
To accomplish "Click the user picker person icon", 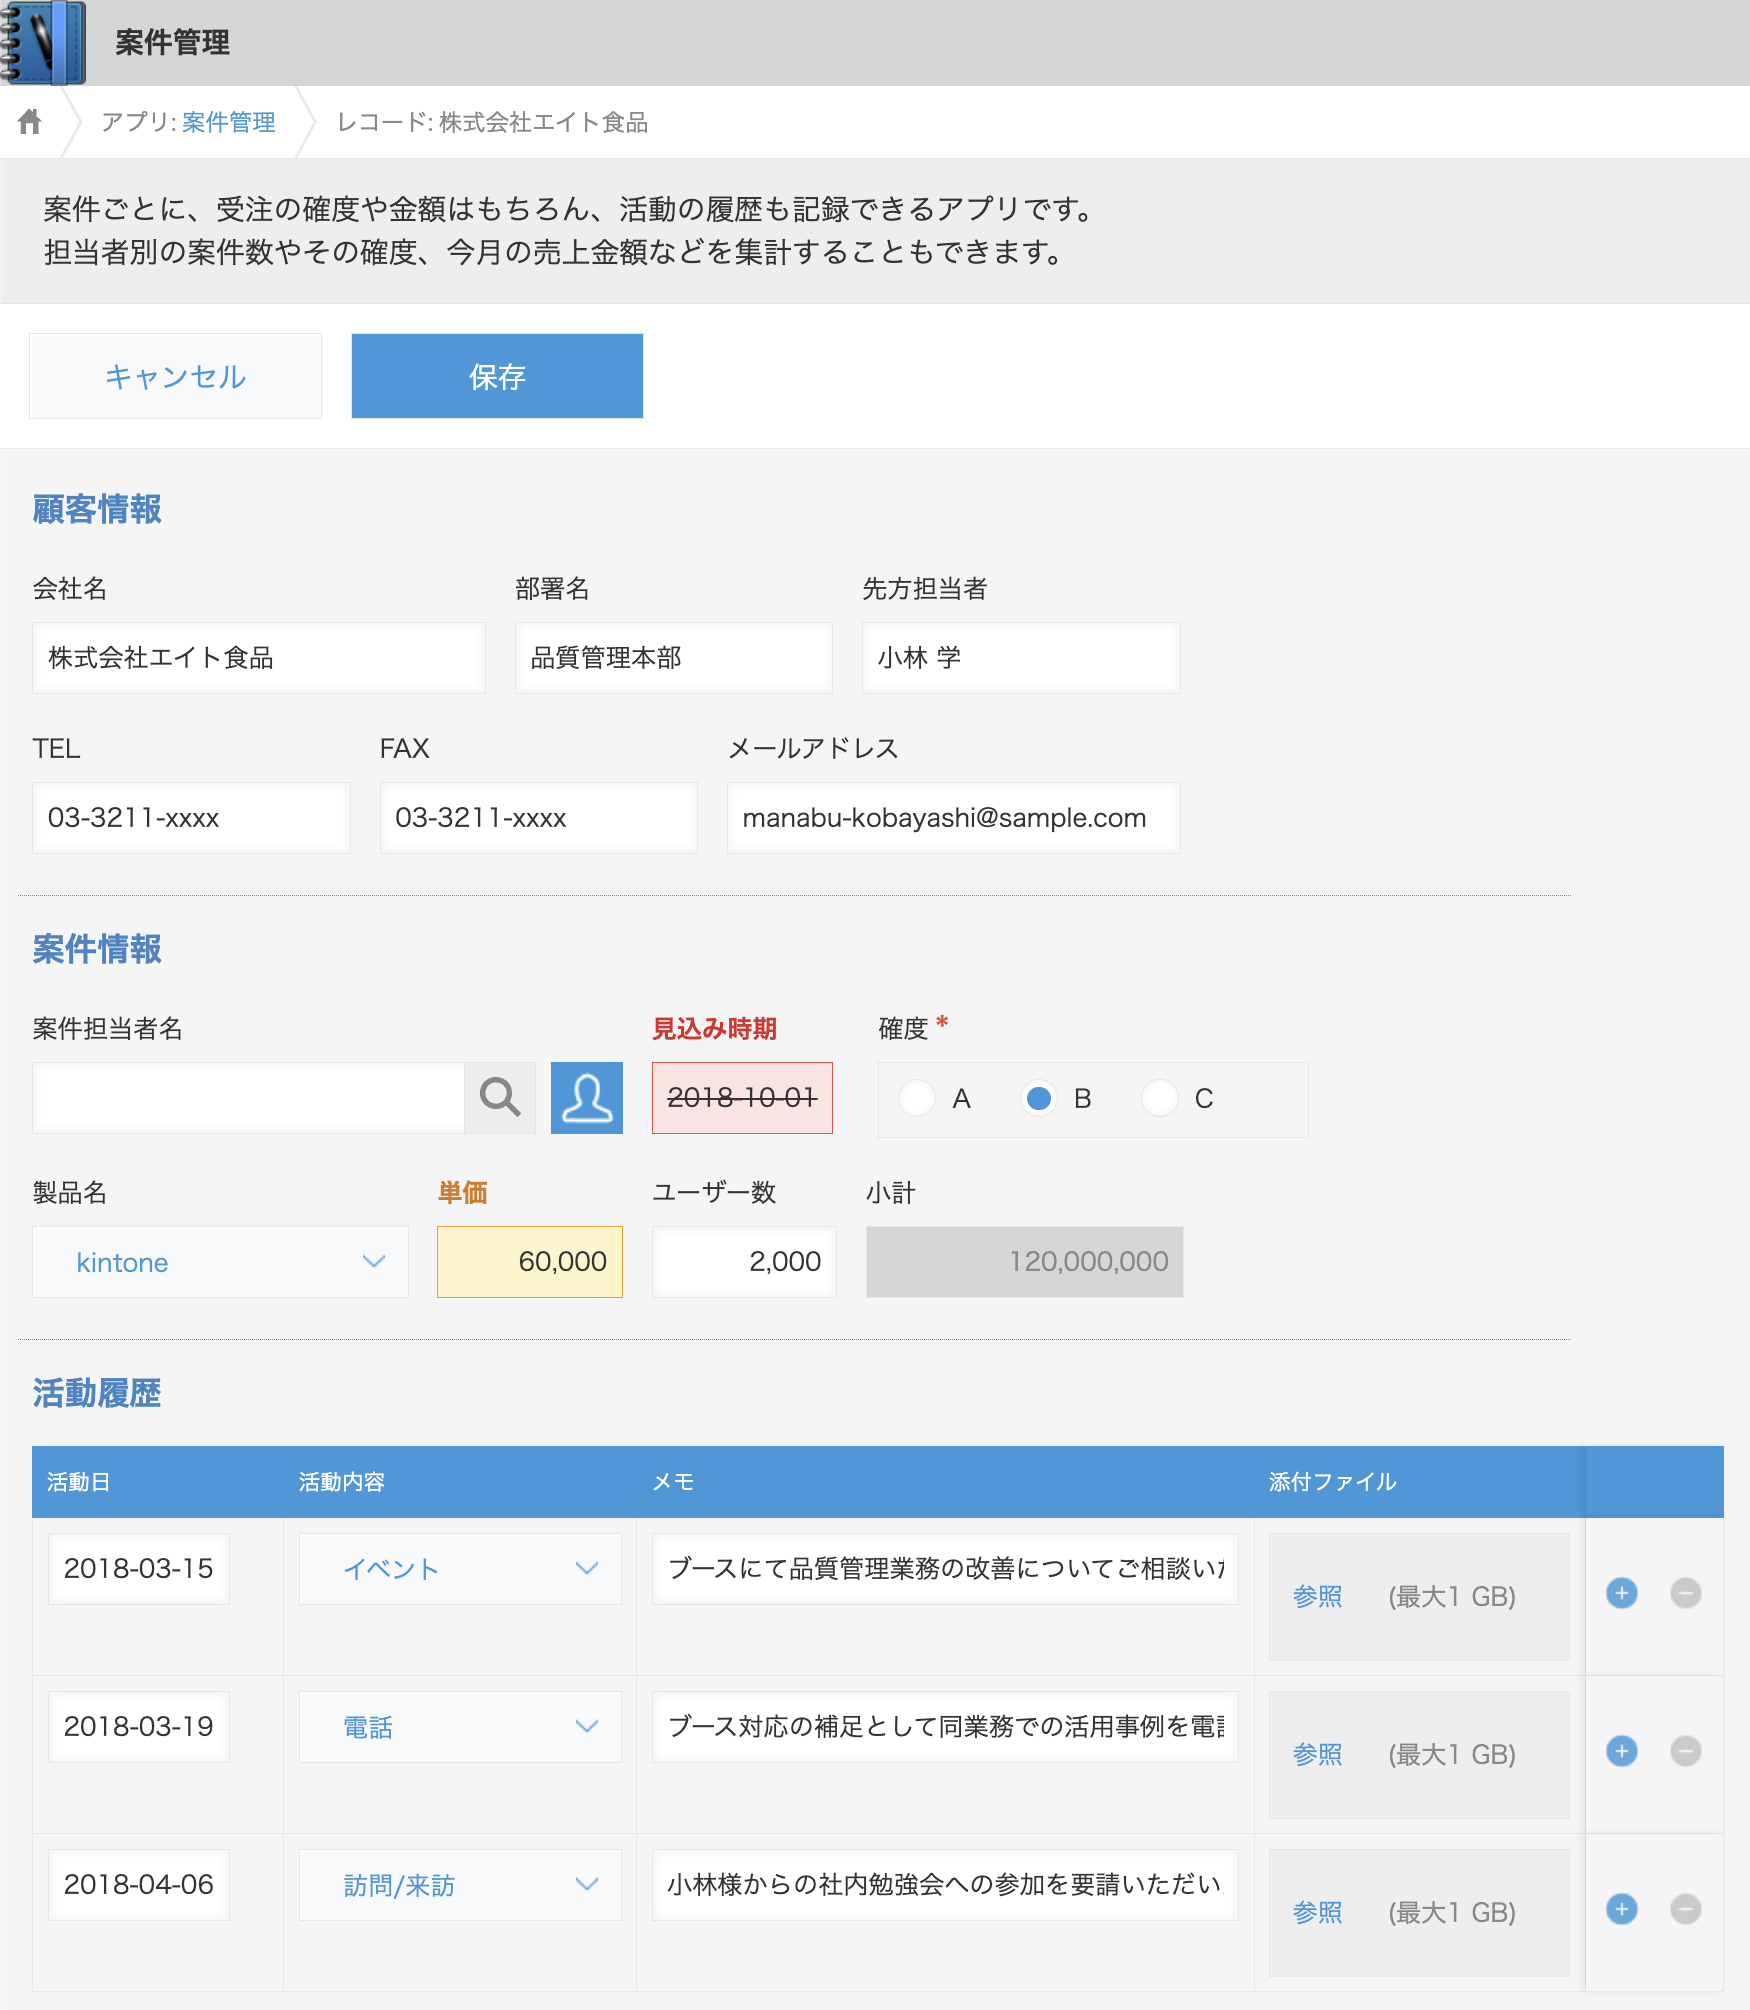I will [x=587, y=1098].
